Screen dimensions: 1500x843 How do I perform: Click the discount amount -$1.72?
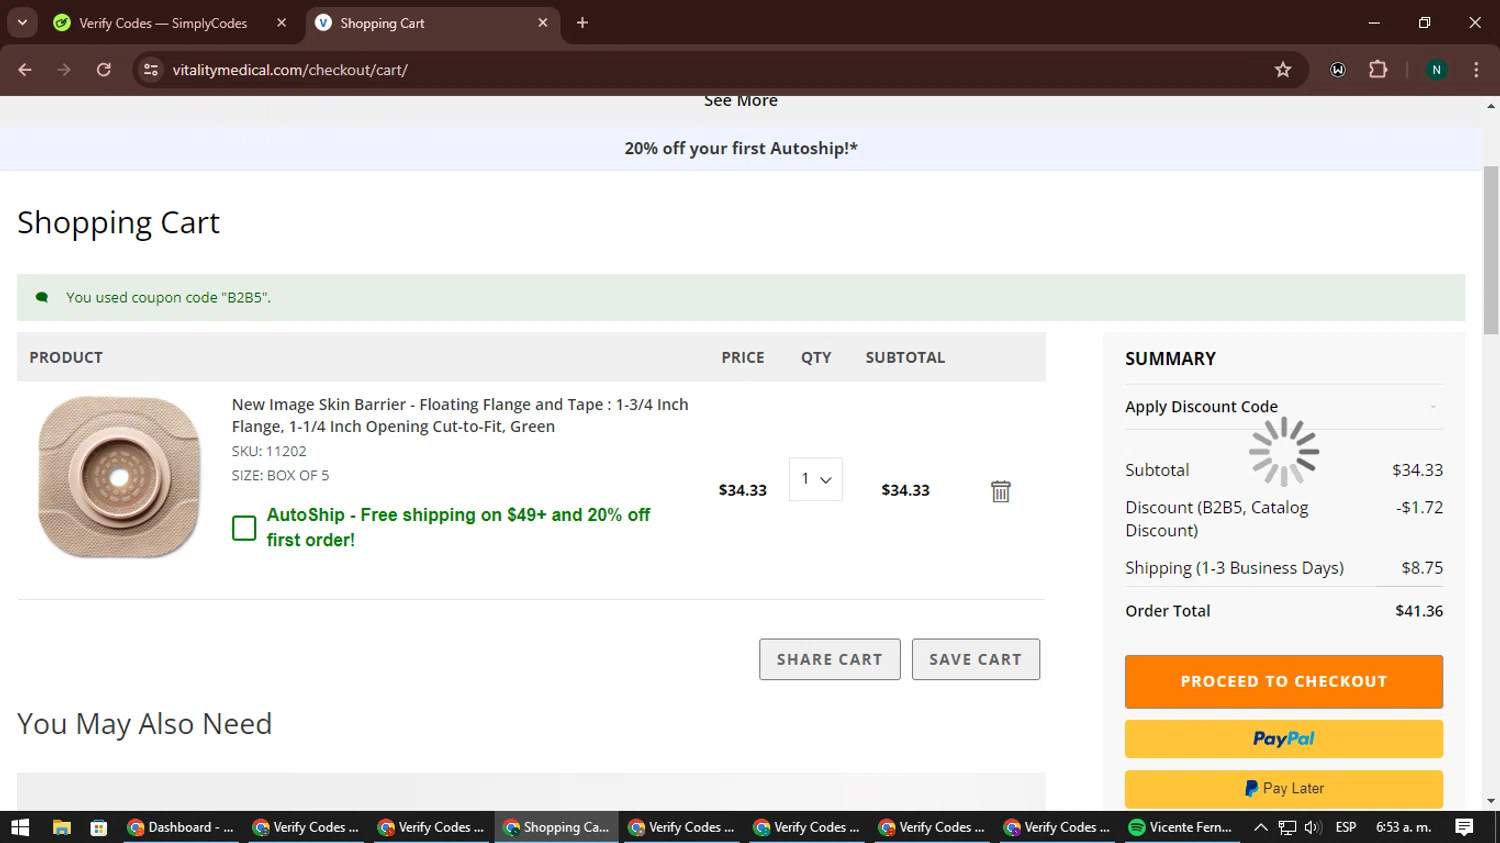1420,507
